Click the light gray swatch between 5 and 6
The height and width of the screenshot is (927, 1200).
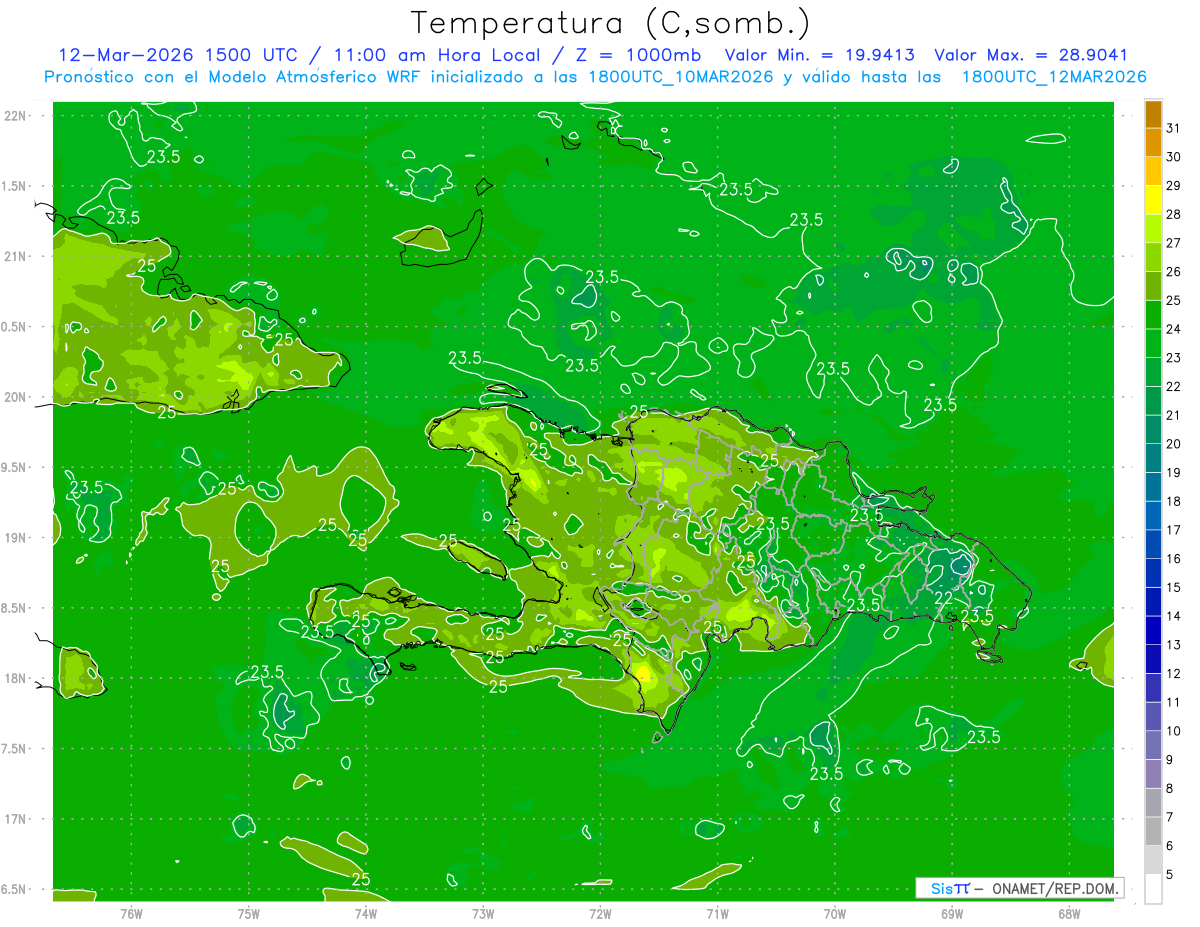(1153, 860)
